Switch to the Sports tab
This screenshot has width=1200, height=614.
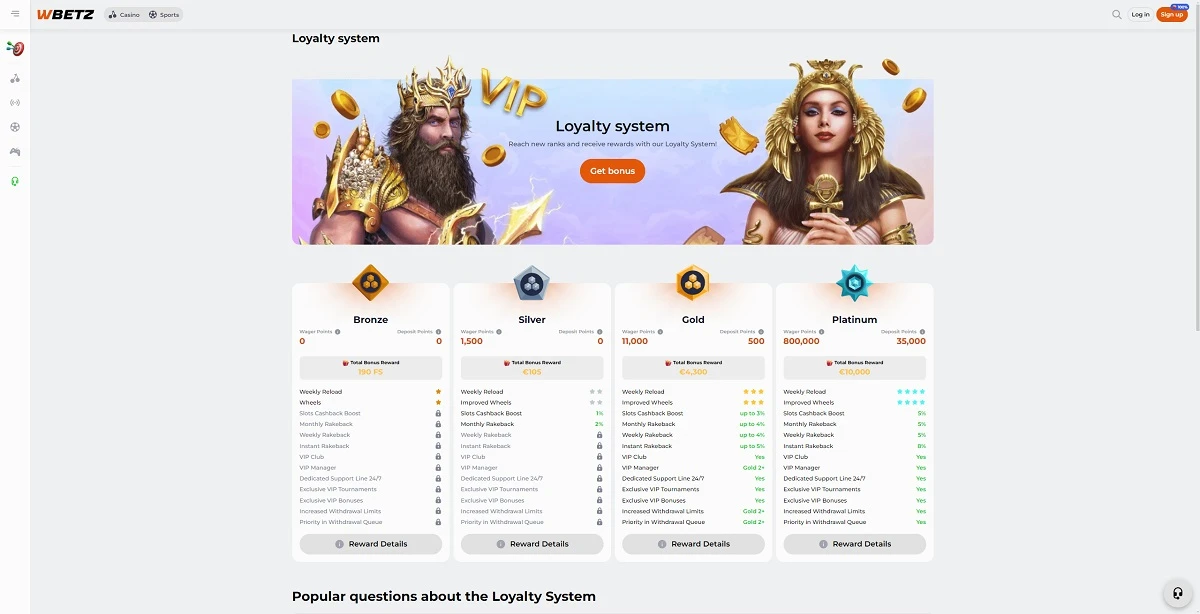[x=164, y=15]
